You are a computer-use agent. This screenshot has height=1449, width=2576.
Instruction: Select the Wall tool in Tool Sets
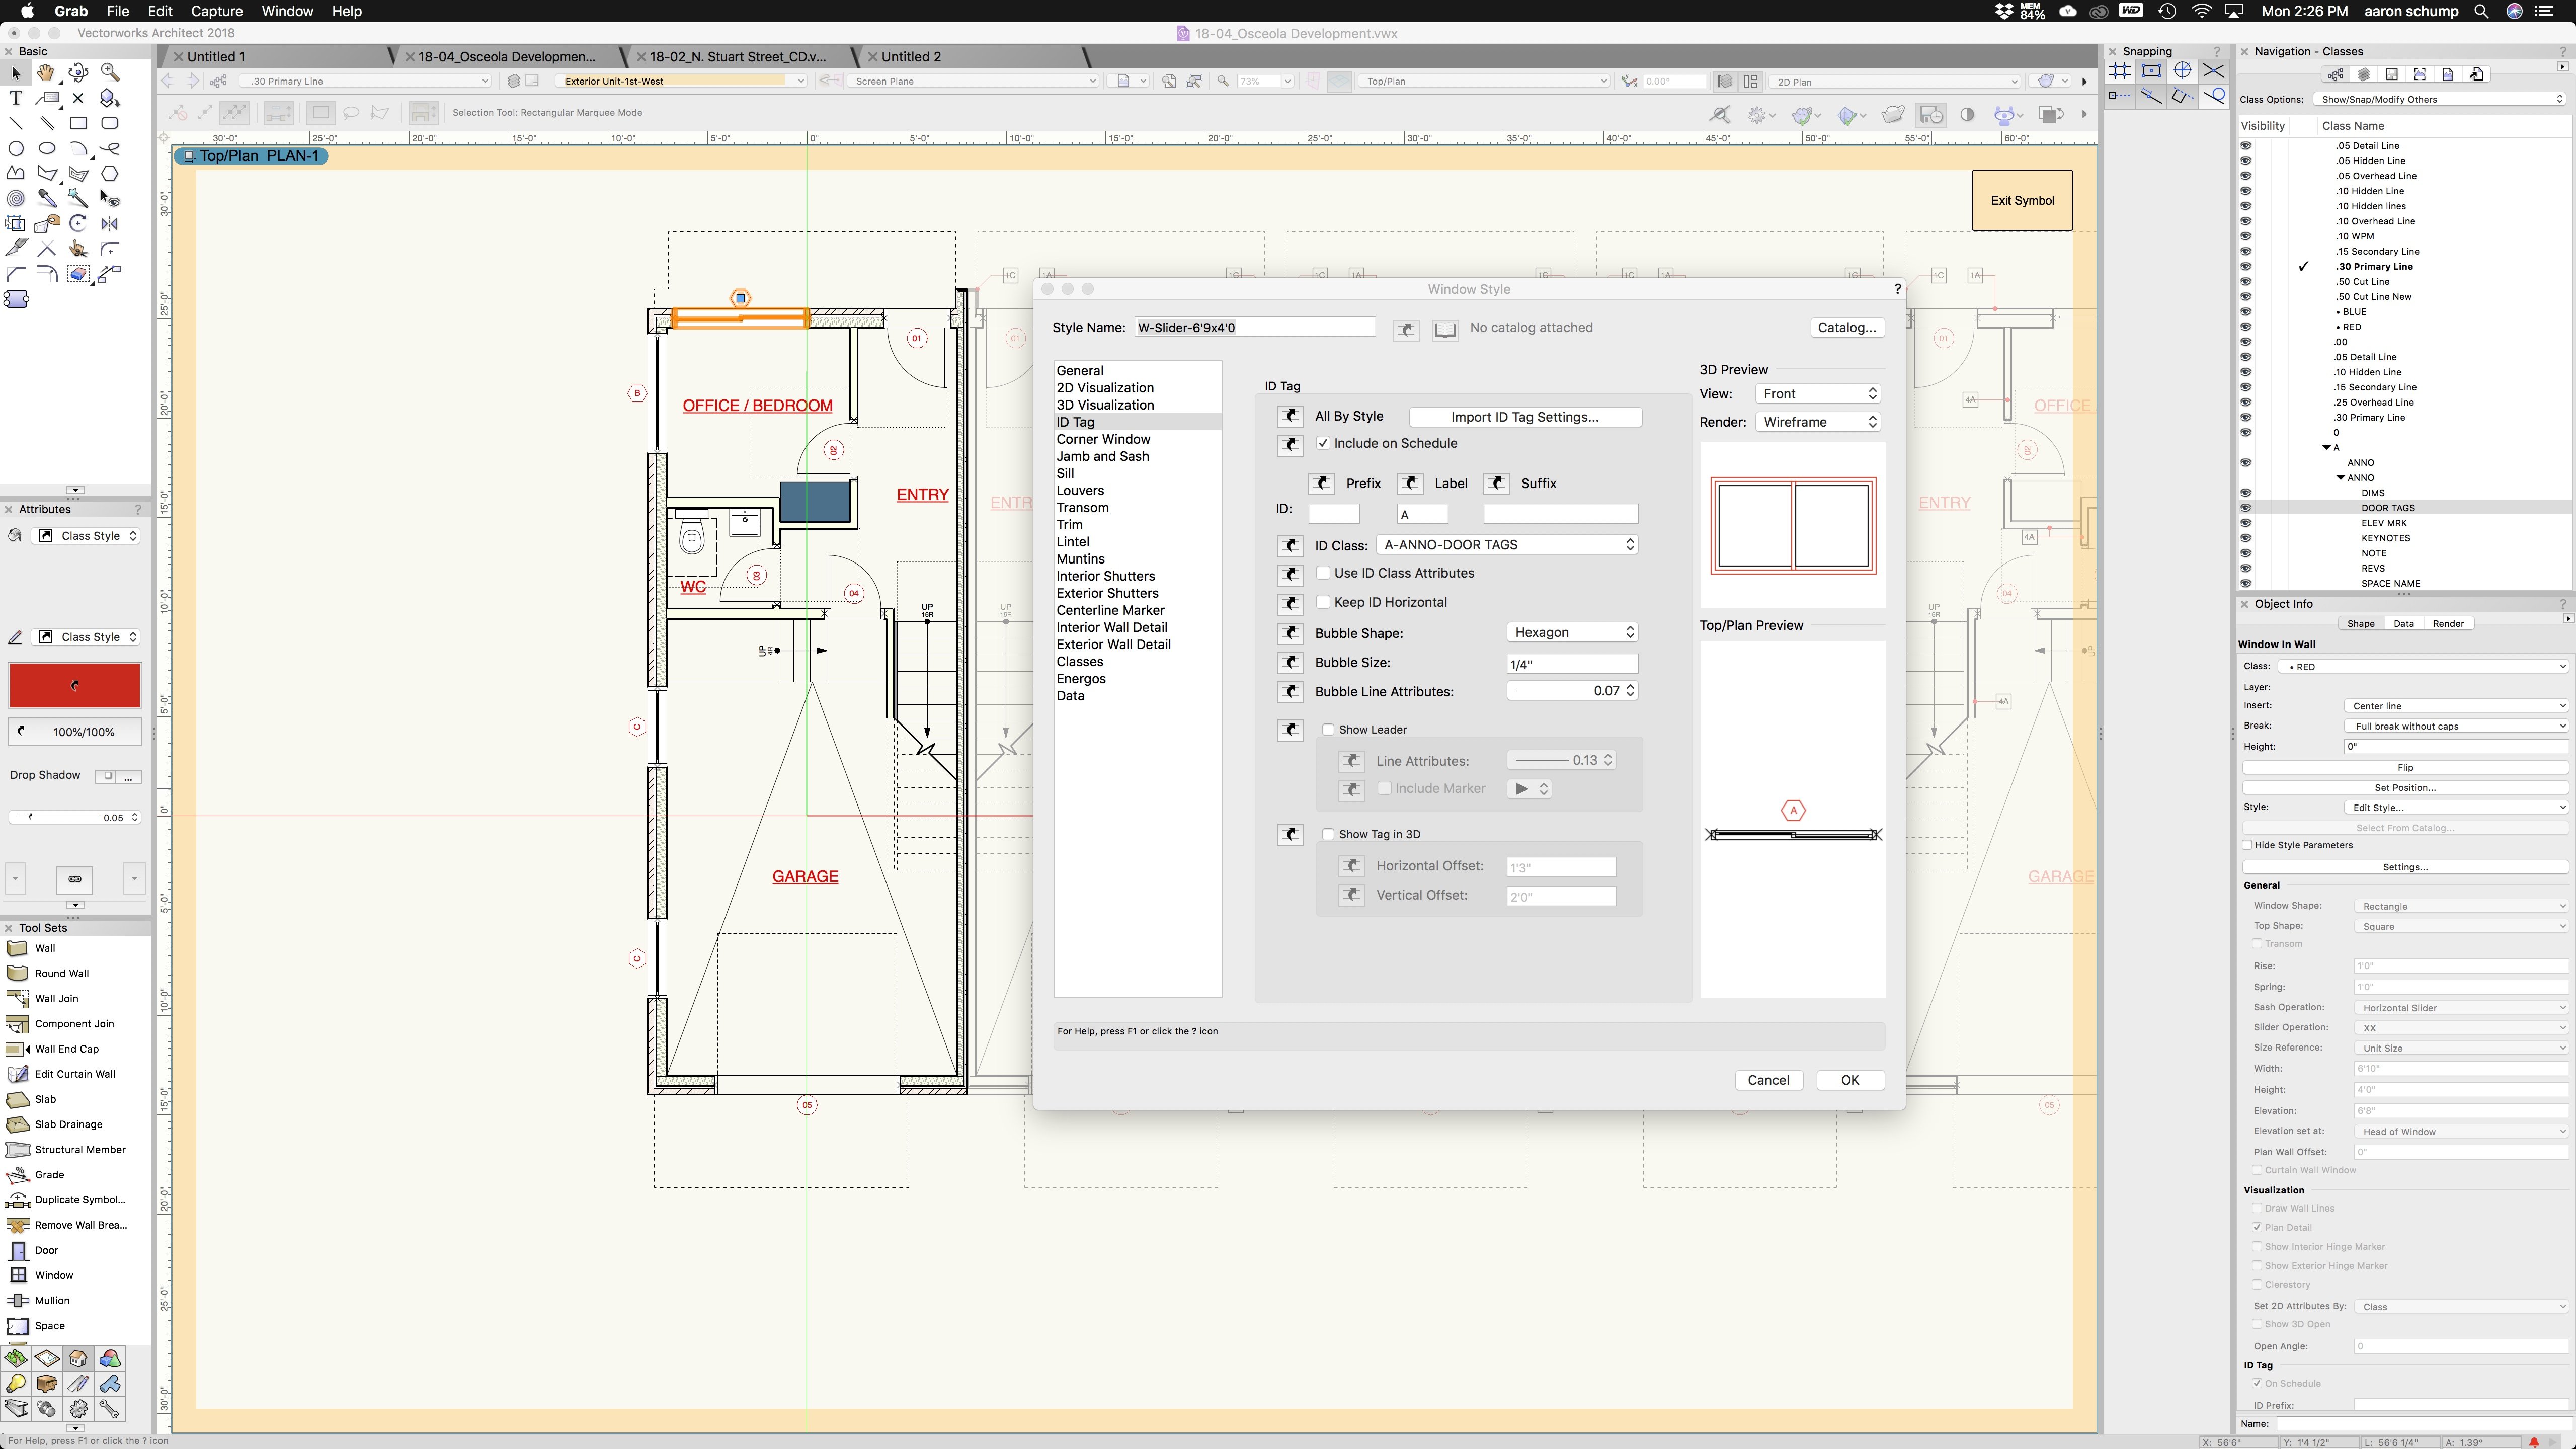tap(45, 948)
